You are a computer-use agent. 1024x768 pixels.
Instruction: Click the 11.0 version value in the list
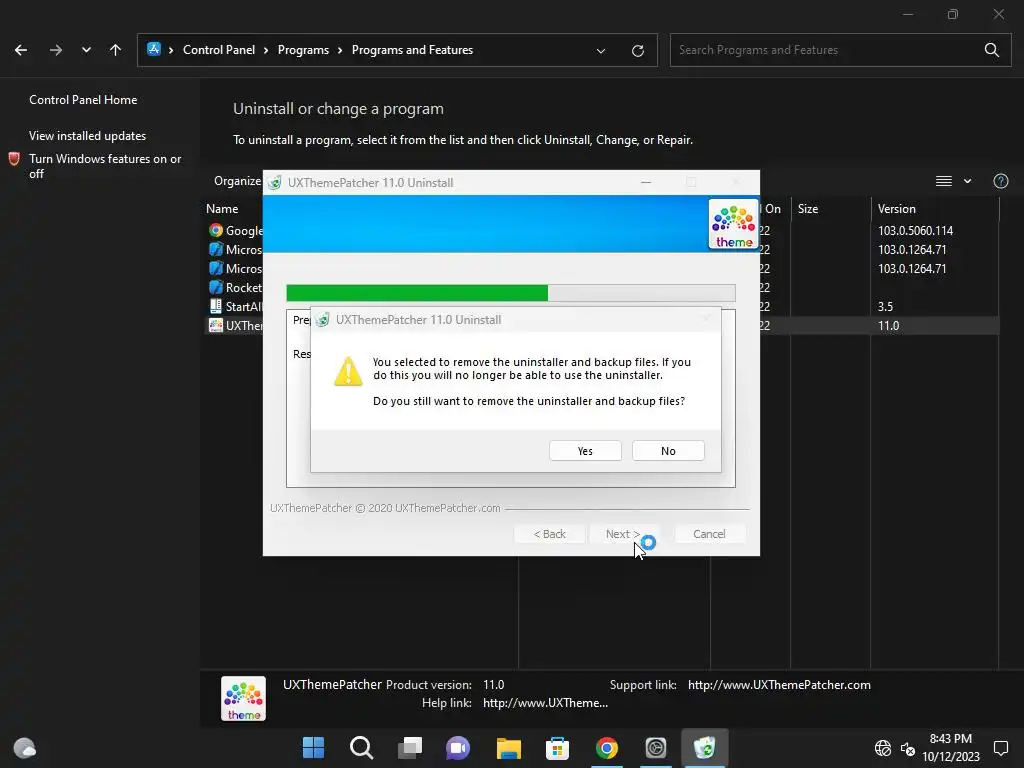[888, 325]
